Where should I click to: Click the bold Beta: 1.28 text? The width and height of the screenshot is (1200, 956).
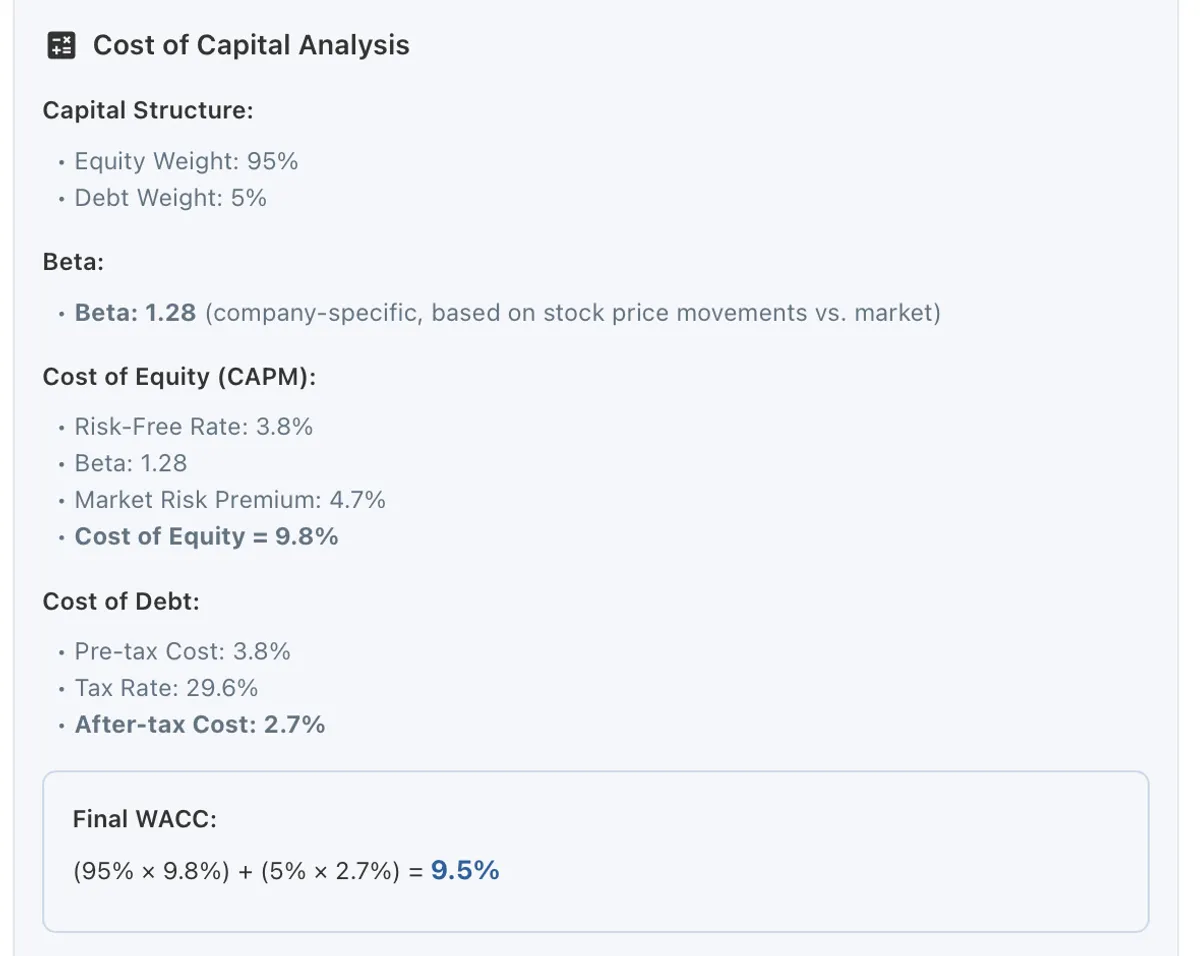point(135,313)
